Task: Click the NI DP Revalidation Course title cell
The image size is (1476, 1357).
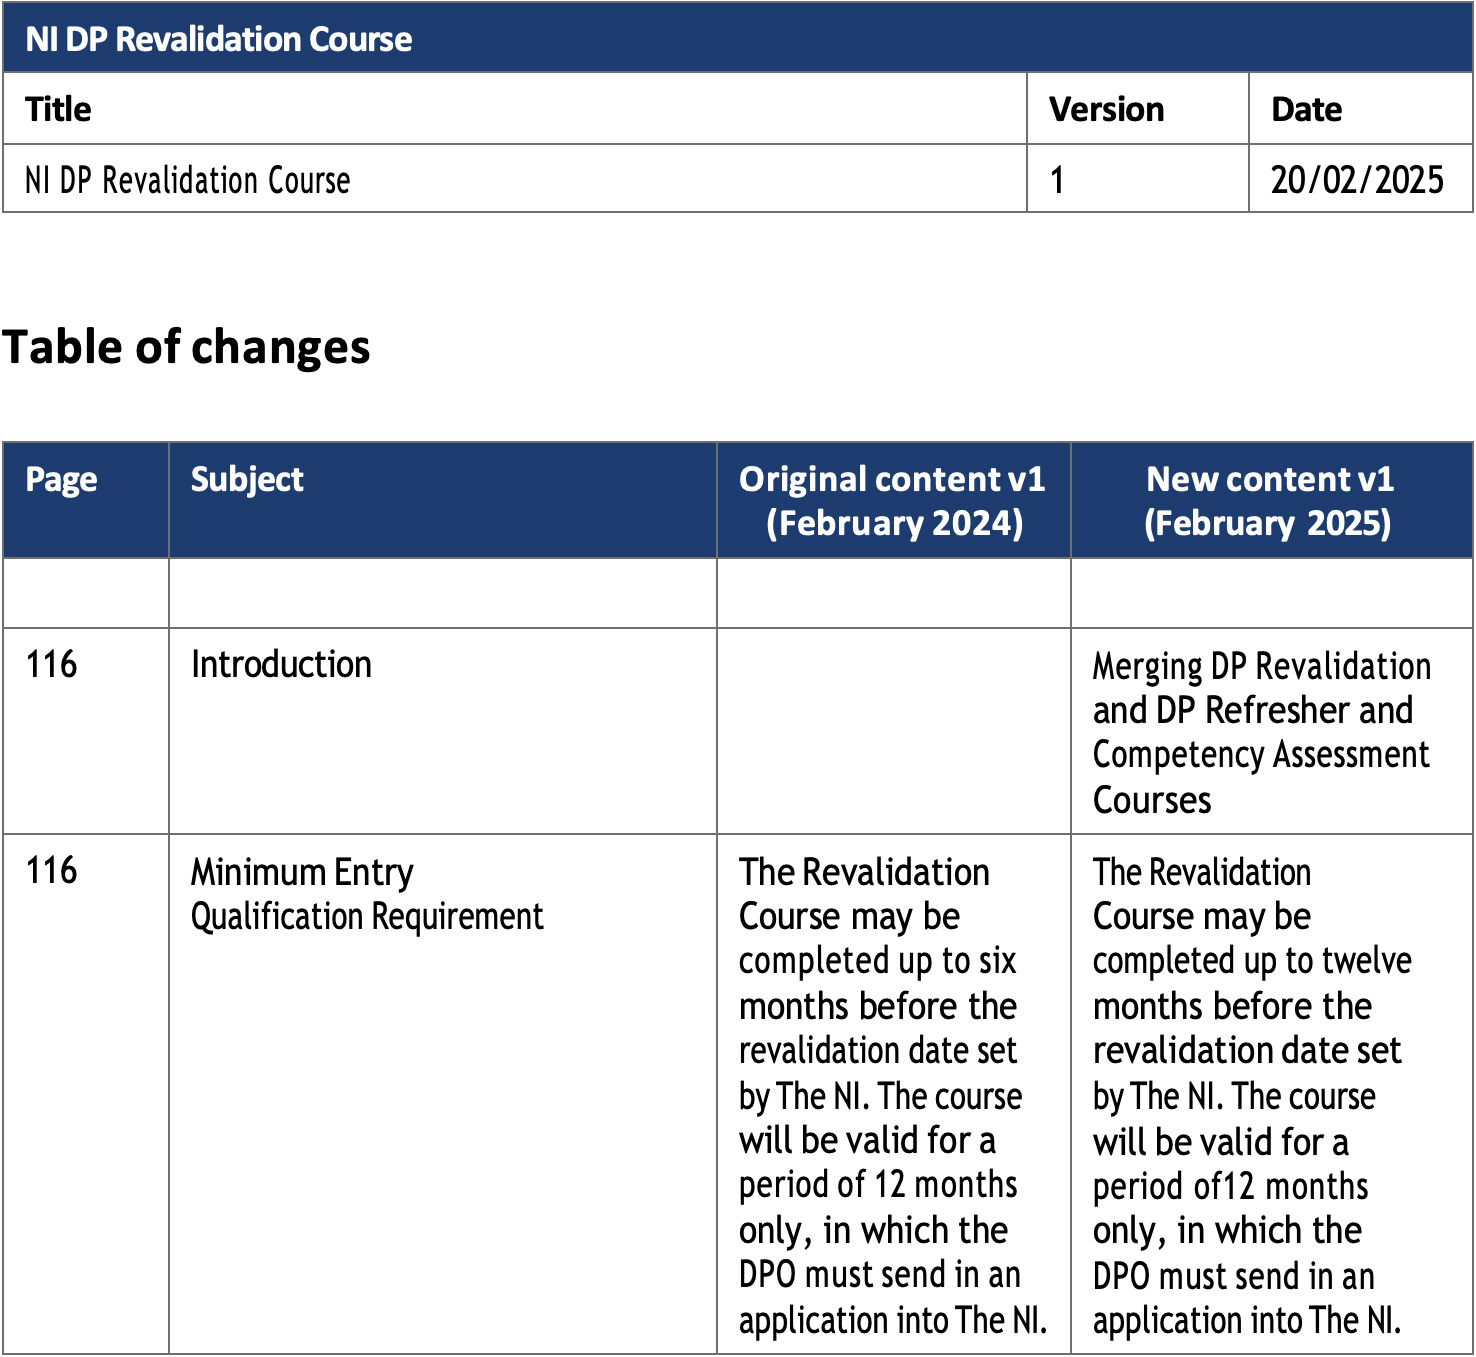Action: tap(188, 180)
